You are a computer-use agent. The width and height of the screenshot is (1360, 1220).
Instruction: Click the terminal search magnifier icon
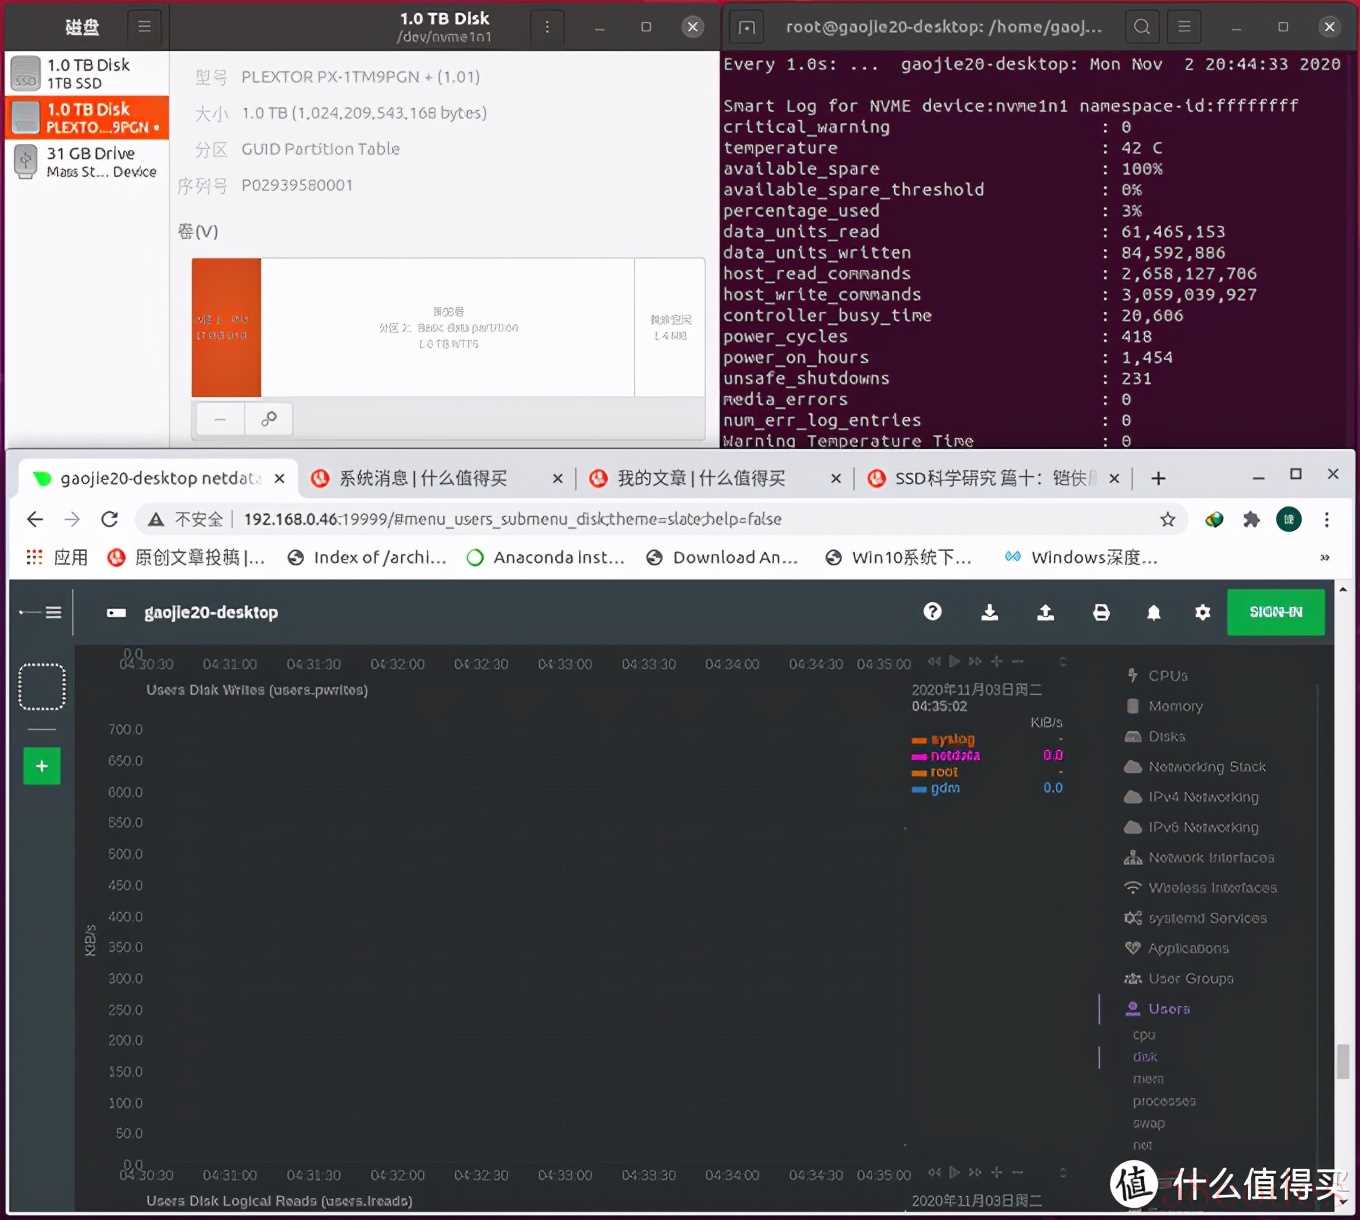tap(1141, 27)
